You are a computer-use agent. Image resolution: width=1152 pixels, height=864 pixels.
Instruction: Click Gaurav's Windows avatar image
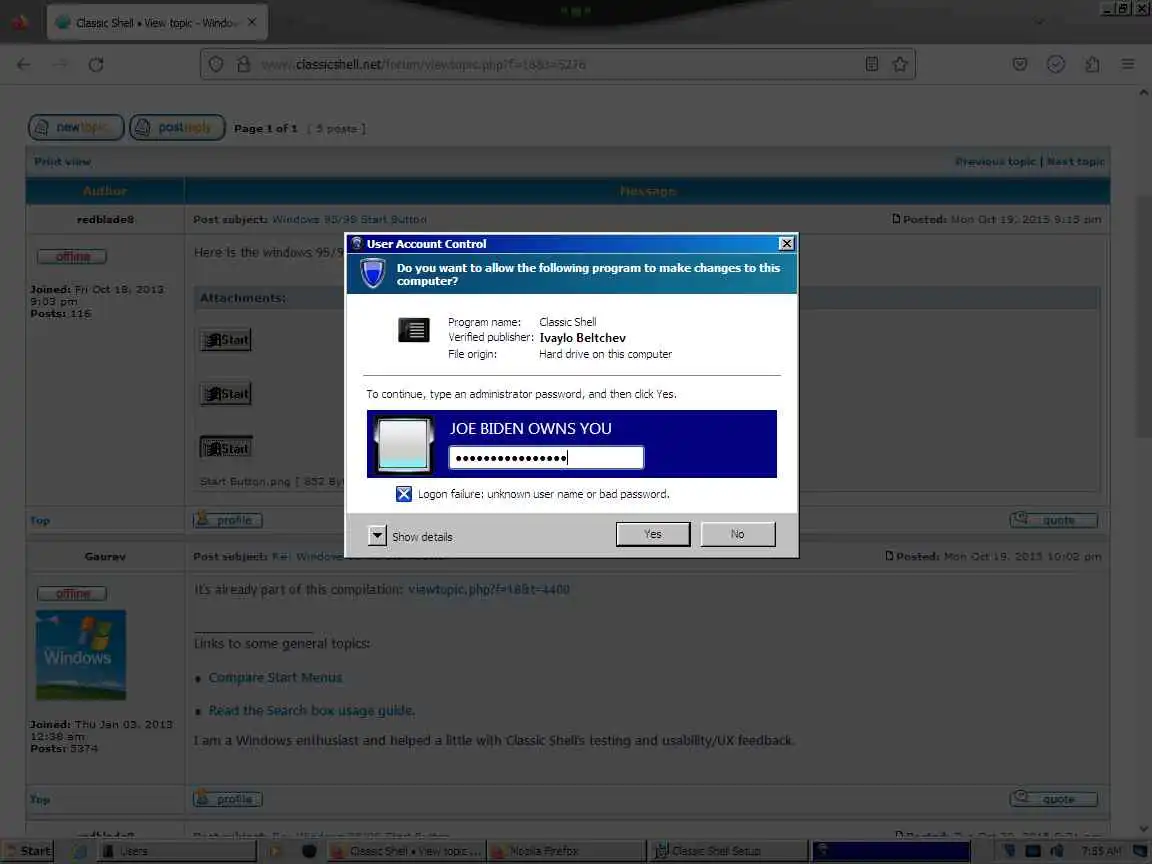81,655
